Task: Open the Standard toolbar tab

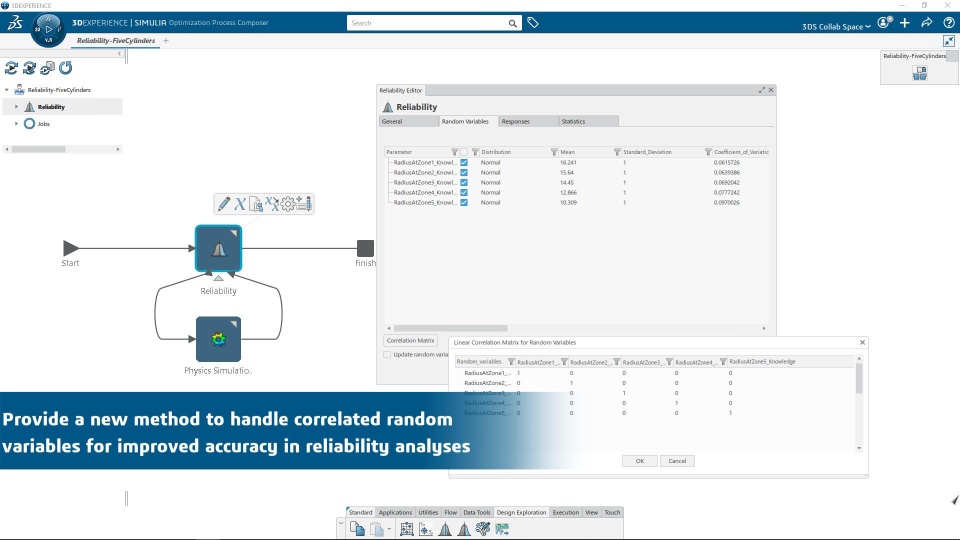Action: click(x=361, y=512)
